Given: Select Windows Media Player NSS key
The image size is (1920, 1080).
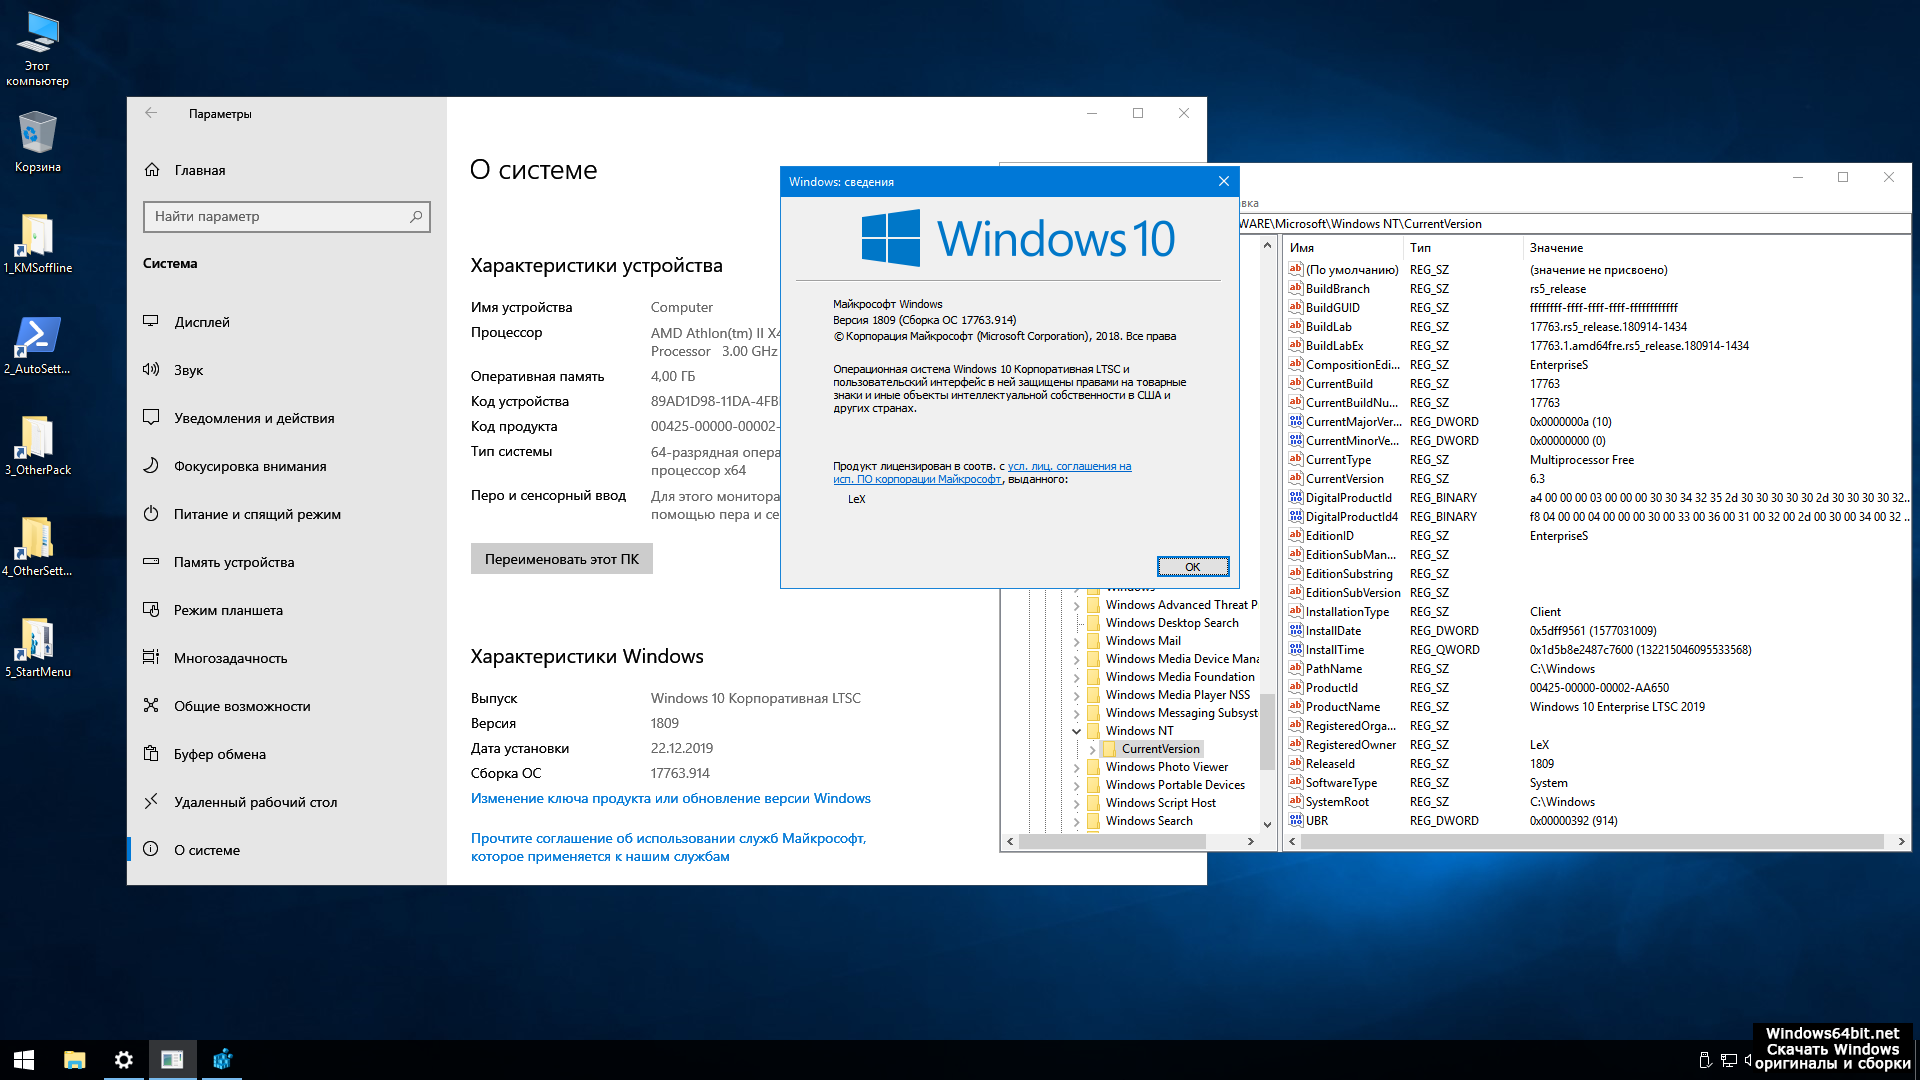Looking at the screenshot, I should click(x=1177, y=695).
